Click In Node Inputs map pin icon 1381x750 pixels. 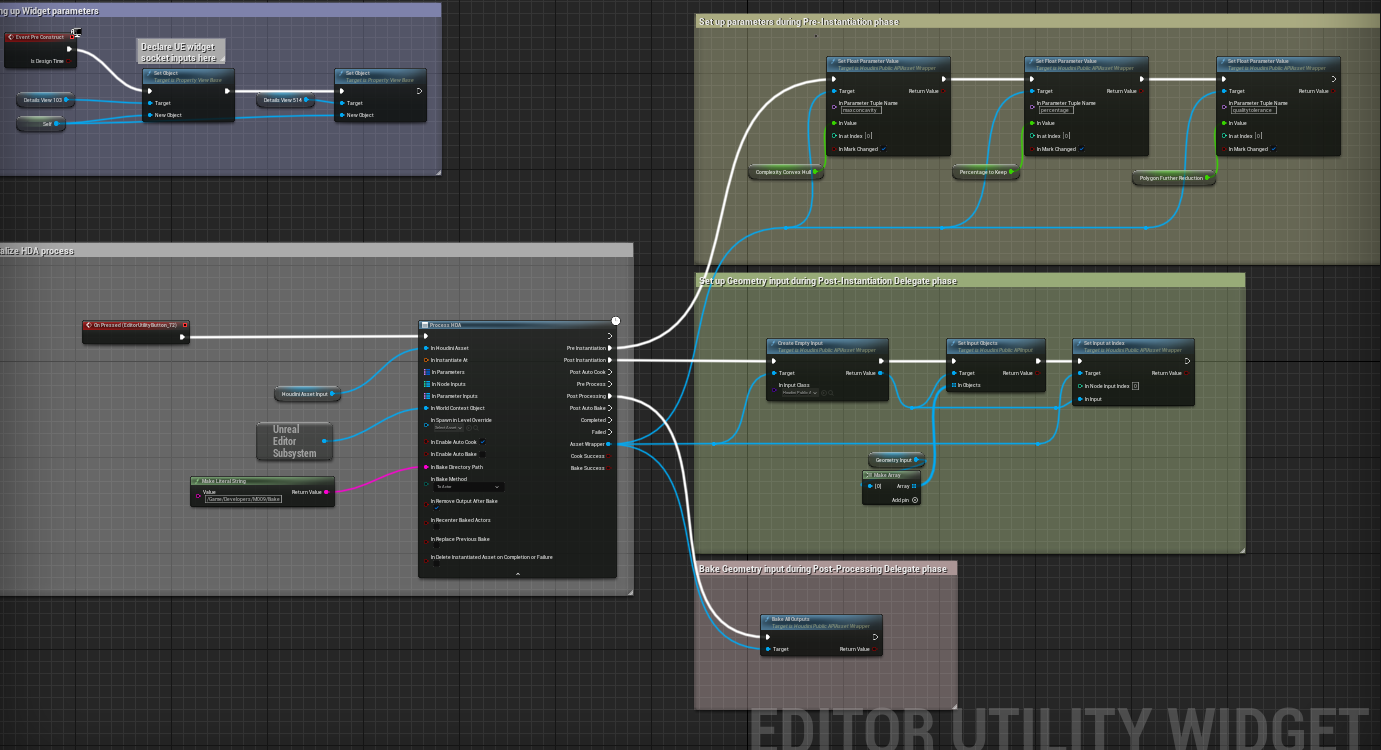pyautogui.click(x=426, y=384)
